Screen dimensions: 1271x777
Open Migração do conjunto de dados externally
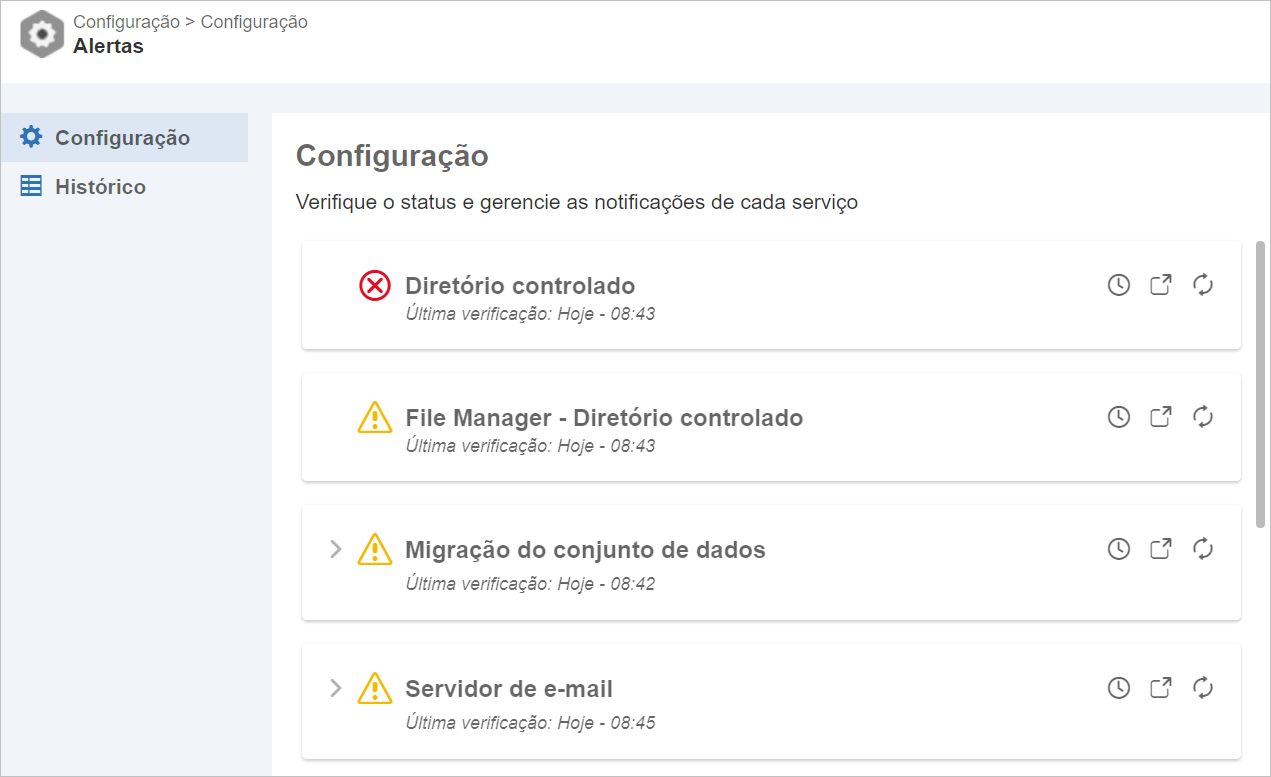coord(1160,548)
